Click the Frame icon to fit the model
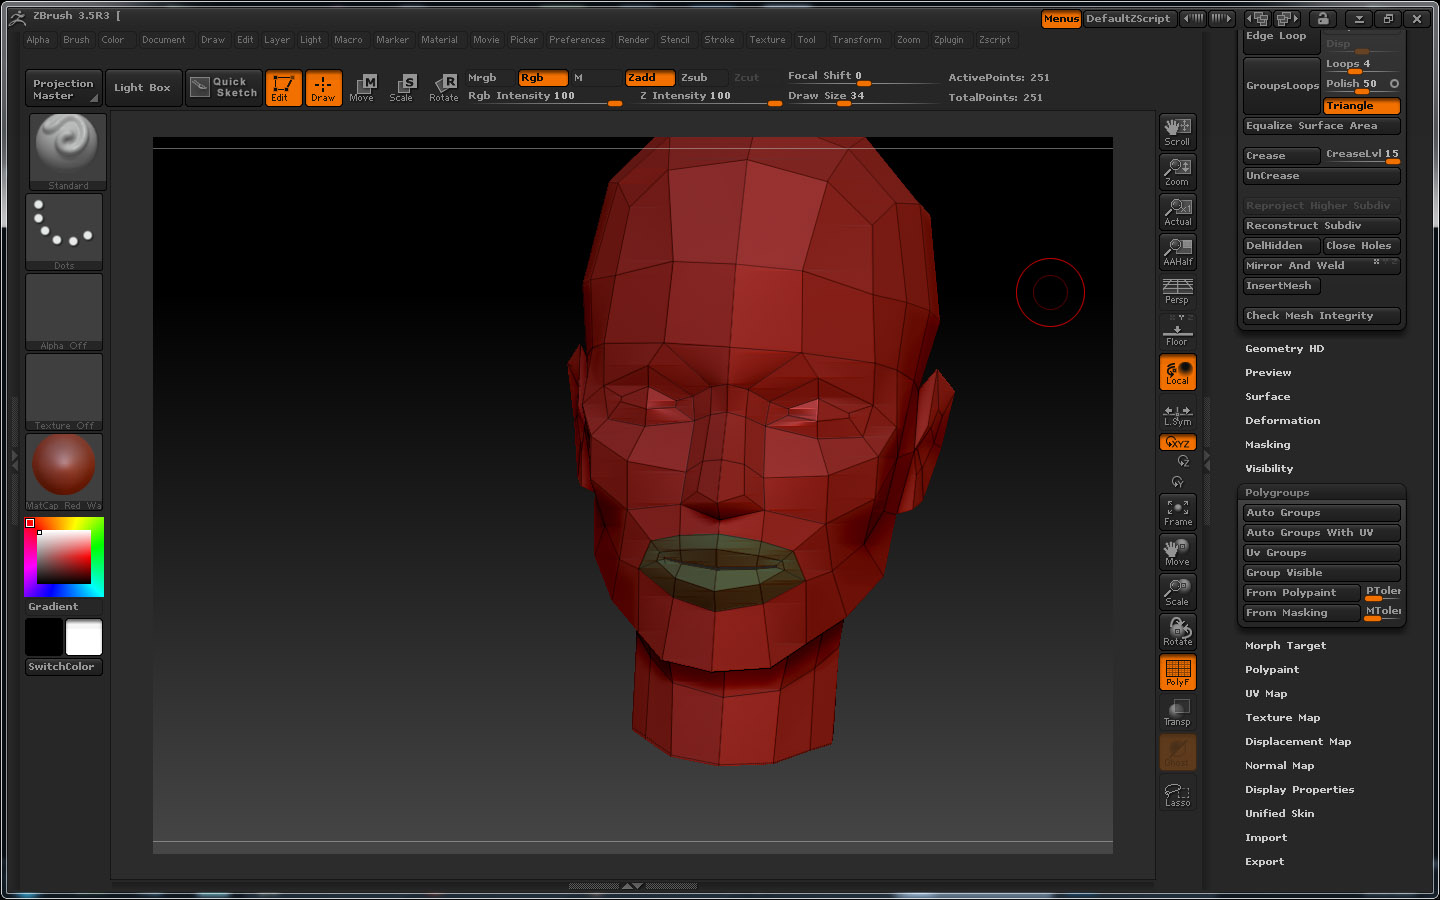This screenshot has width=1440, height=900. tap(1177, 512)
